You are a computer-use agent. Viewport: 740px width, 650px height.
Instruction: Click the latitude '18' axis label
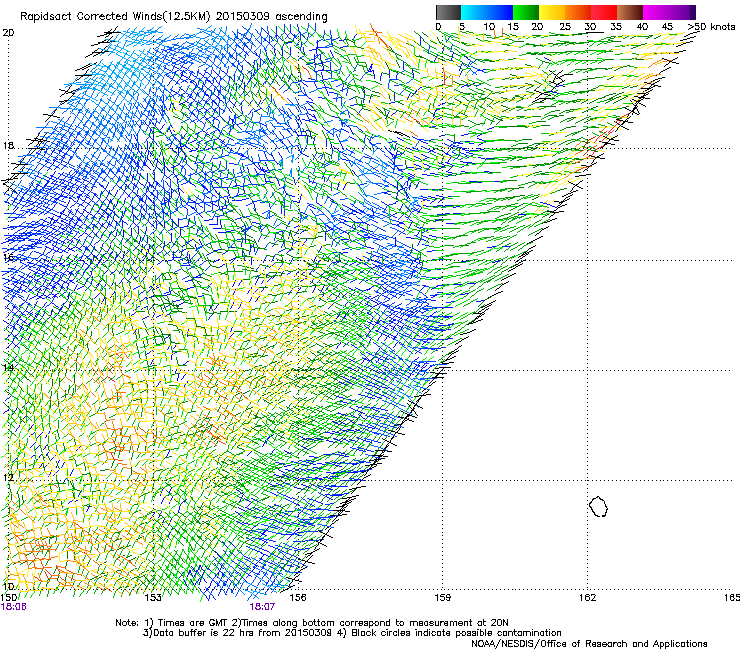click(x=8, y=145)
